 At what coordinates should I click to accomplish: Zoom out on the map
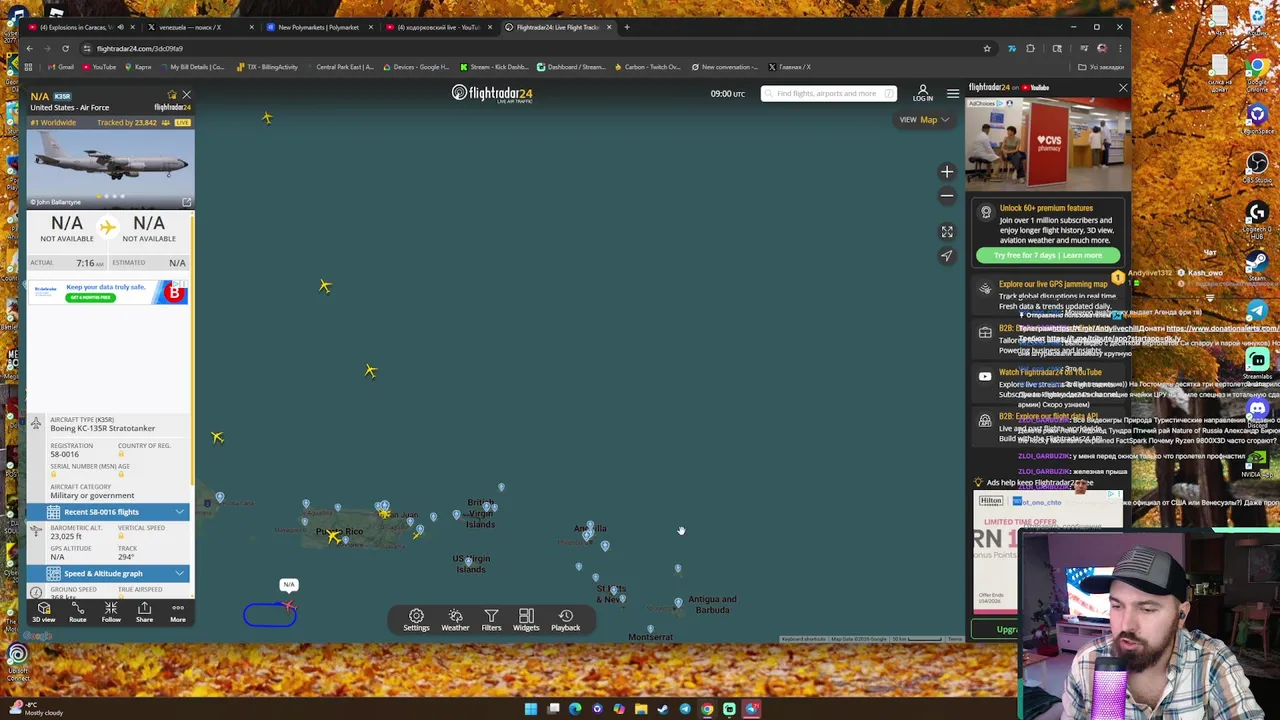tap(947, 196)
